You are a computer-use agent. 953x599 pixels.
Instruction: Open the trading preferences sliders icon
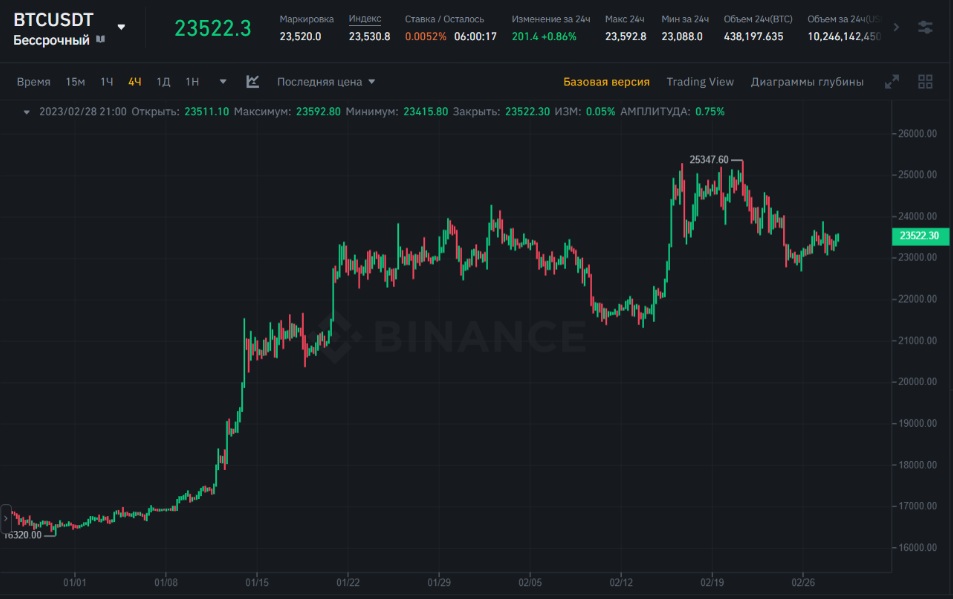925,28
